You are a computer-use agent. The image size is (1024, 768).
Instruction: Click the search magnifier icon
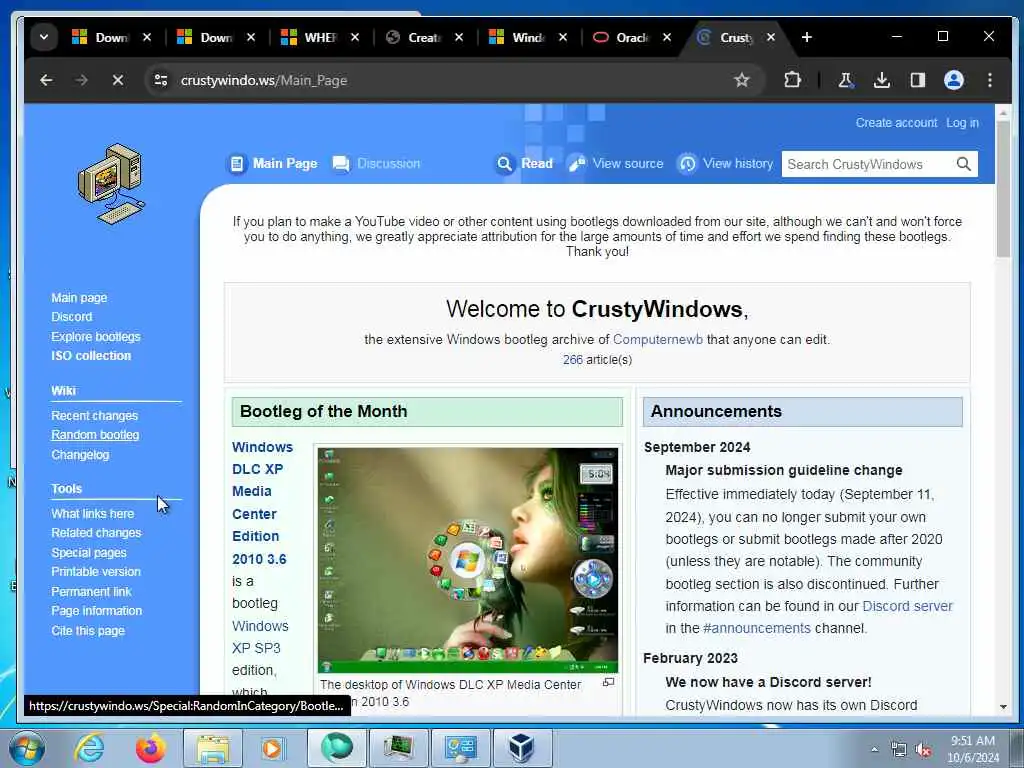[964, 164]
